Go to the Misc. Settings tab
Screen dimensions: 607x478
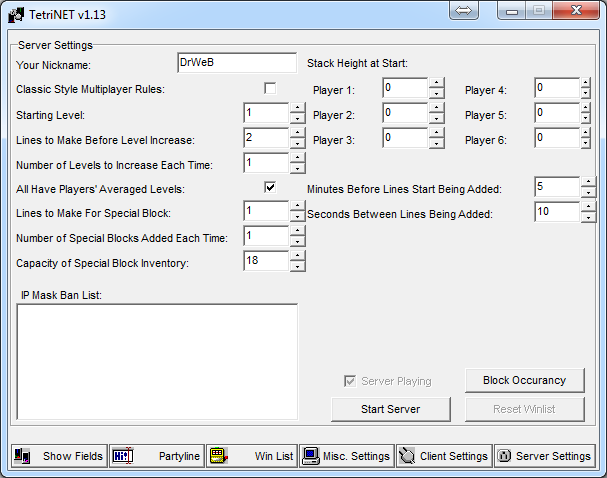pos(347,456)
